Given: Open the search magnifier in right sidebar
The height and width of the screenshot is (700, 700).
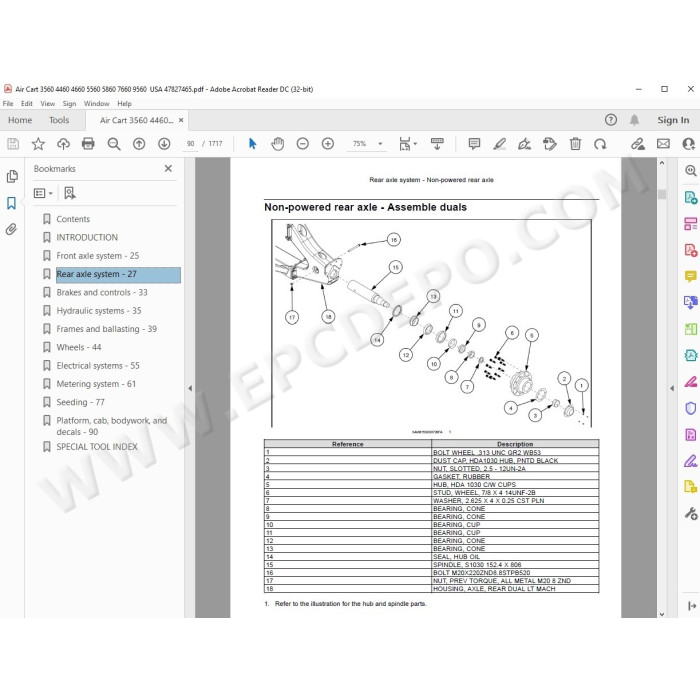Looking at the screenshot, I should pos(690,171).
